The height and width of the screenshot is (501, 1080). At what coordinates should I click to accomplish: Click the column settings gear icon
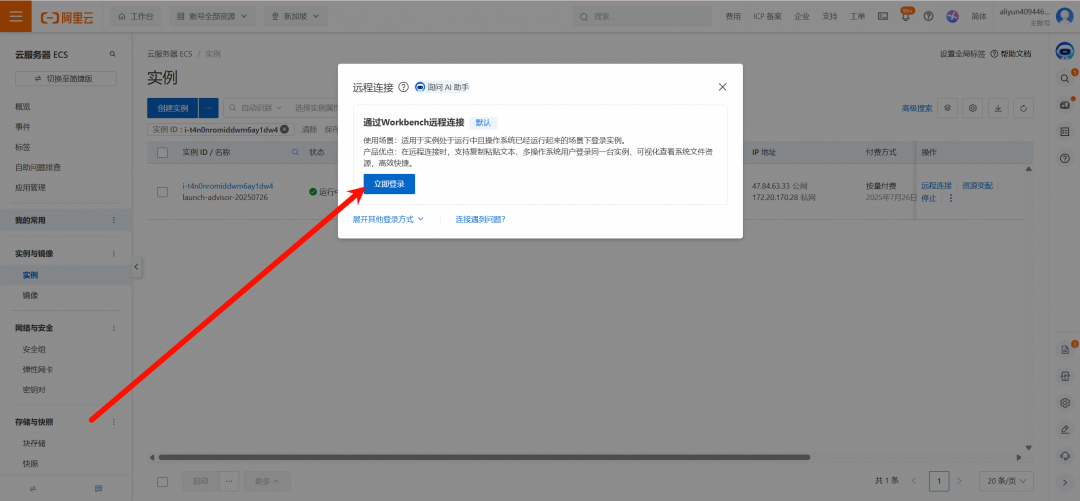coord(973,108)
